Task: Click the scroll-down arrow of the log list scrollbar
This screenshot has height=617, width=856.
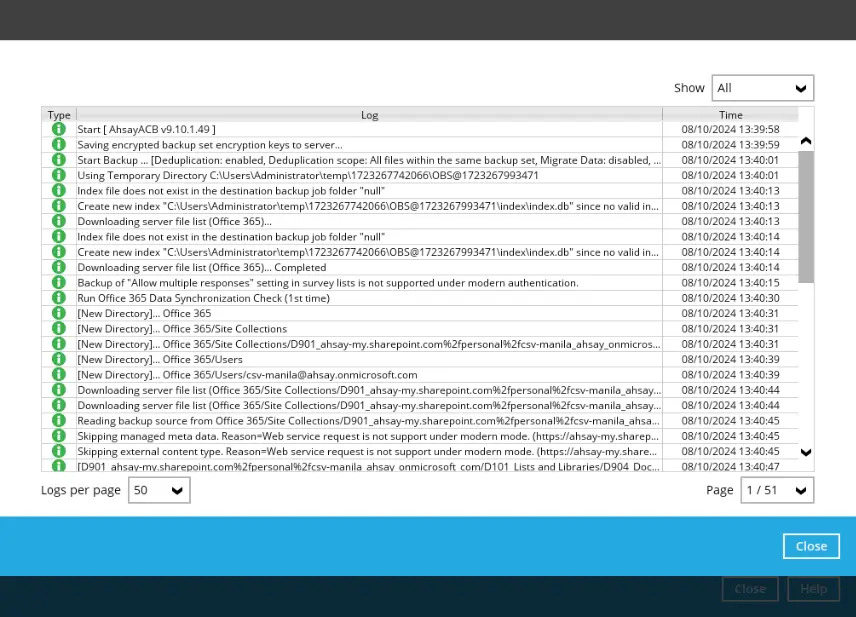Action: pos(806,453)
